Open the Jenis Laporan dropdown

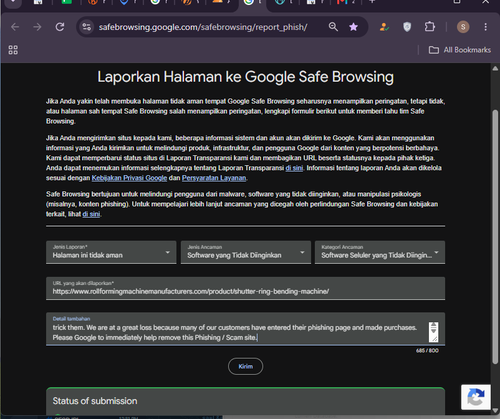point(111,252)
